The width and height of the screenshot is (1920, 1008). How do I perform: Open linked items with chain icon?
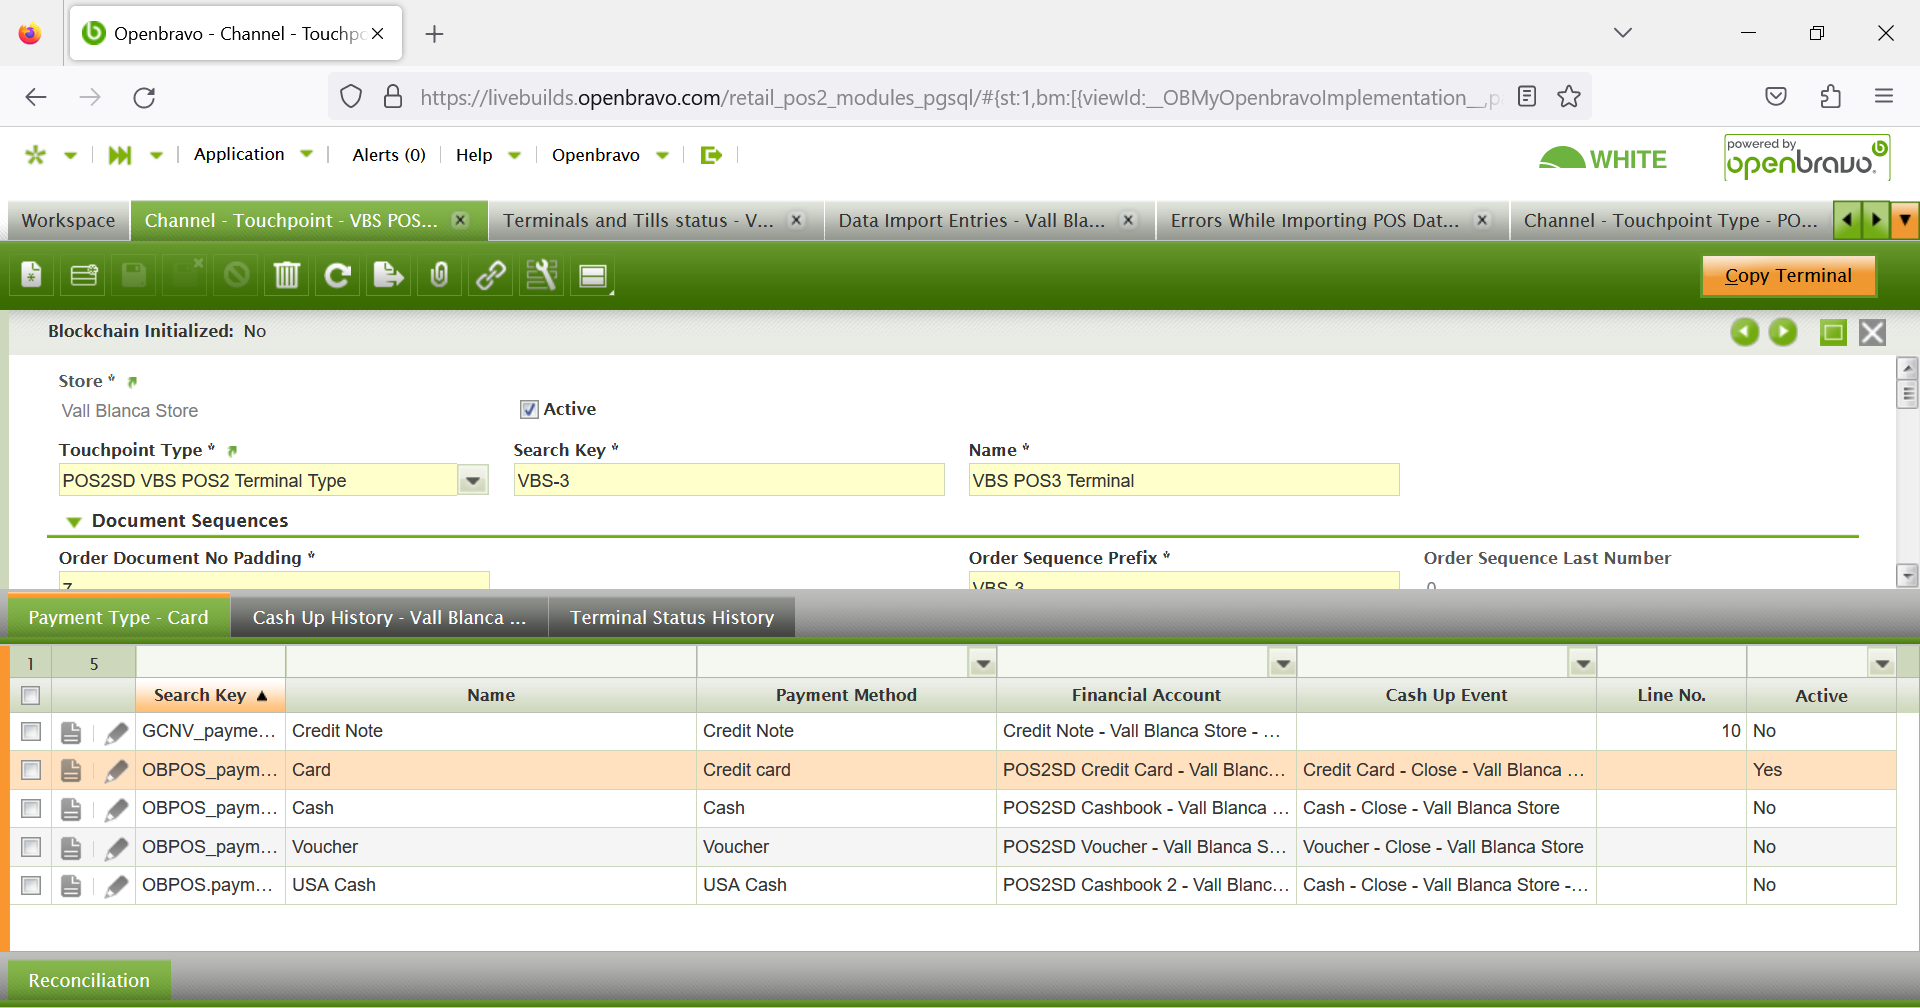491,275
